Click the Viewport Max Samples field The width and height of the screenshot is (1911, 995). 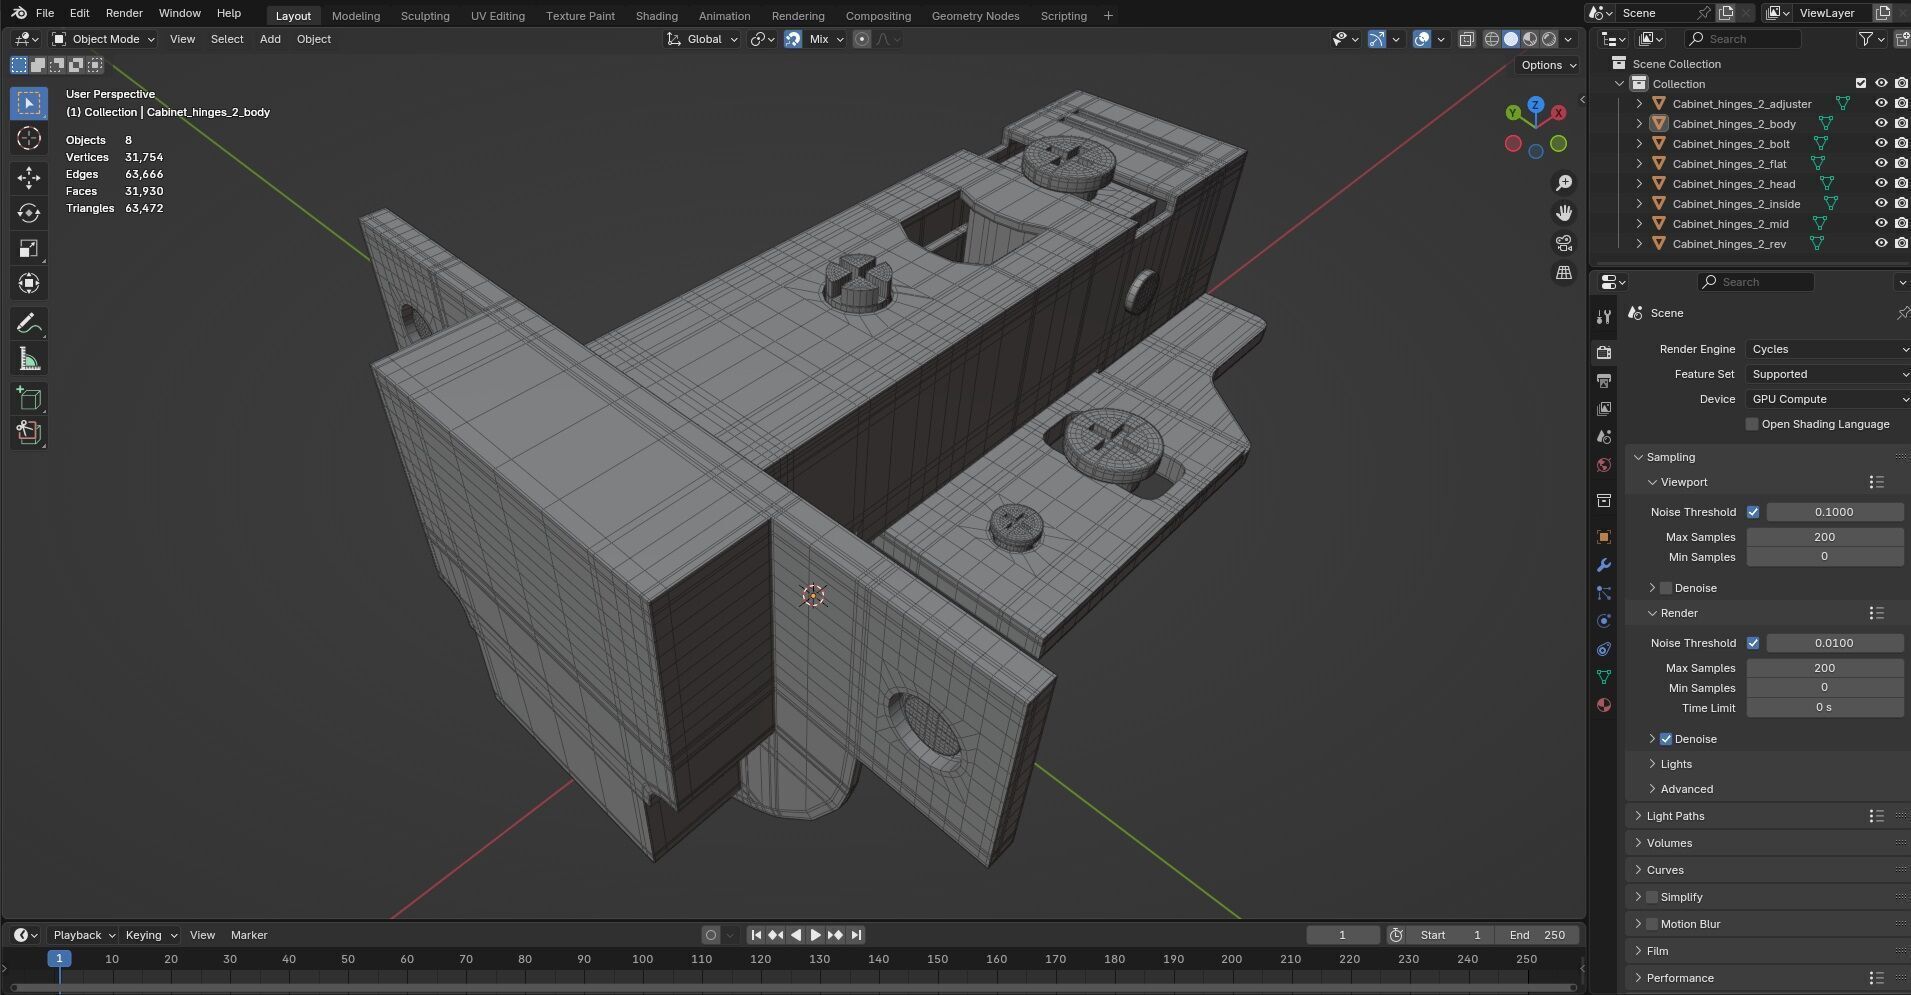[x=1824, y=537]
